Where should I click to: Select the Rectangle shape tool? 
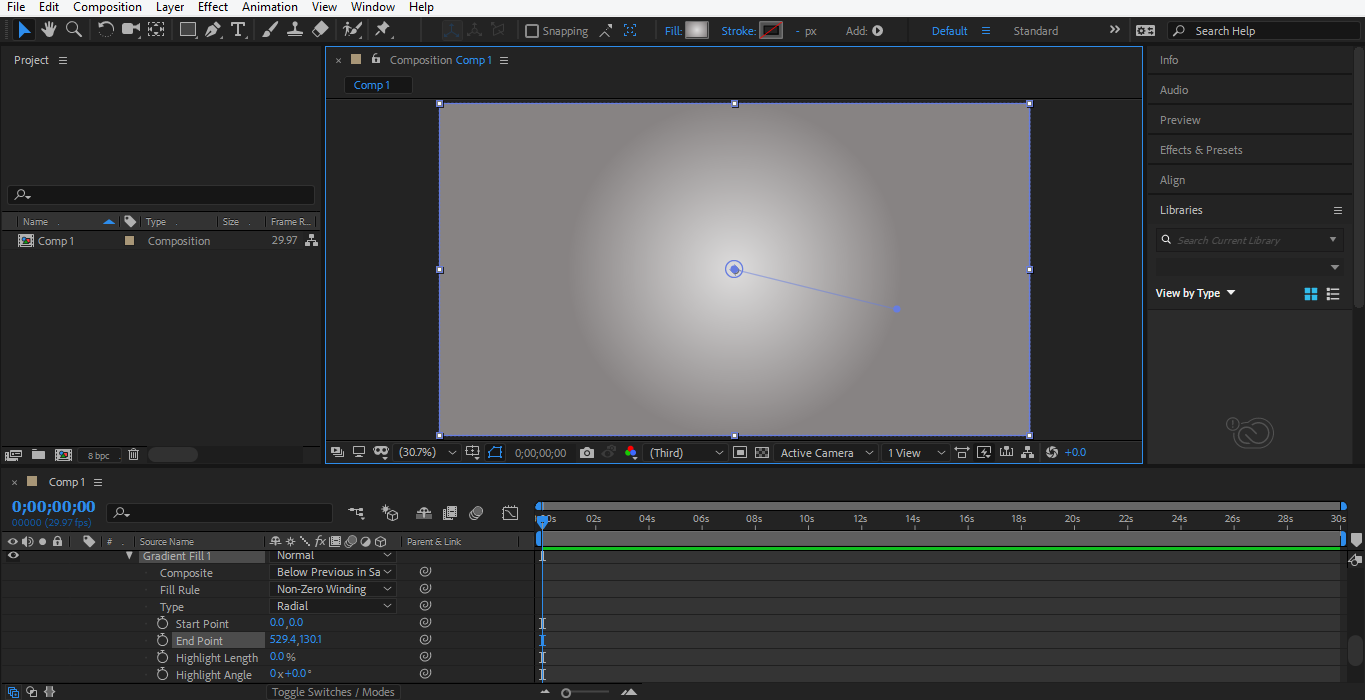[187, 30]
